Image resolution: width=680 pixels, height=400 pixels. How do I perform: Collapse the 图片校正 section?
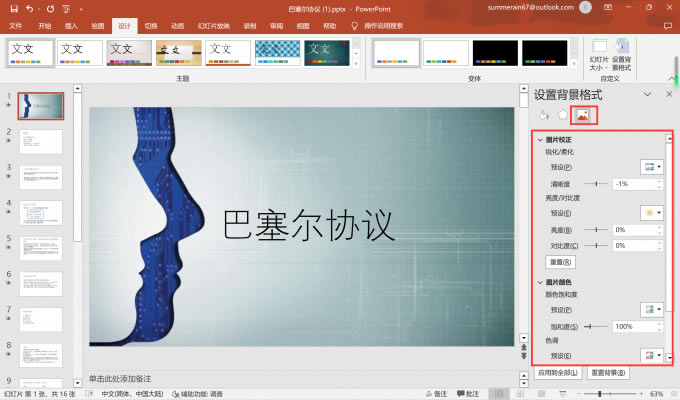pyautogui.click(x=540, y=139)
